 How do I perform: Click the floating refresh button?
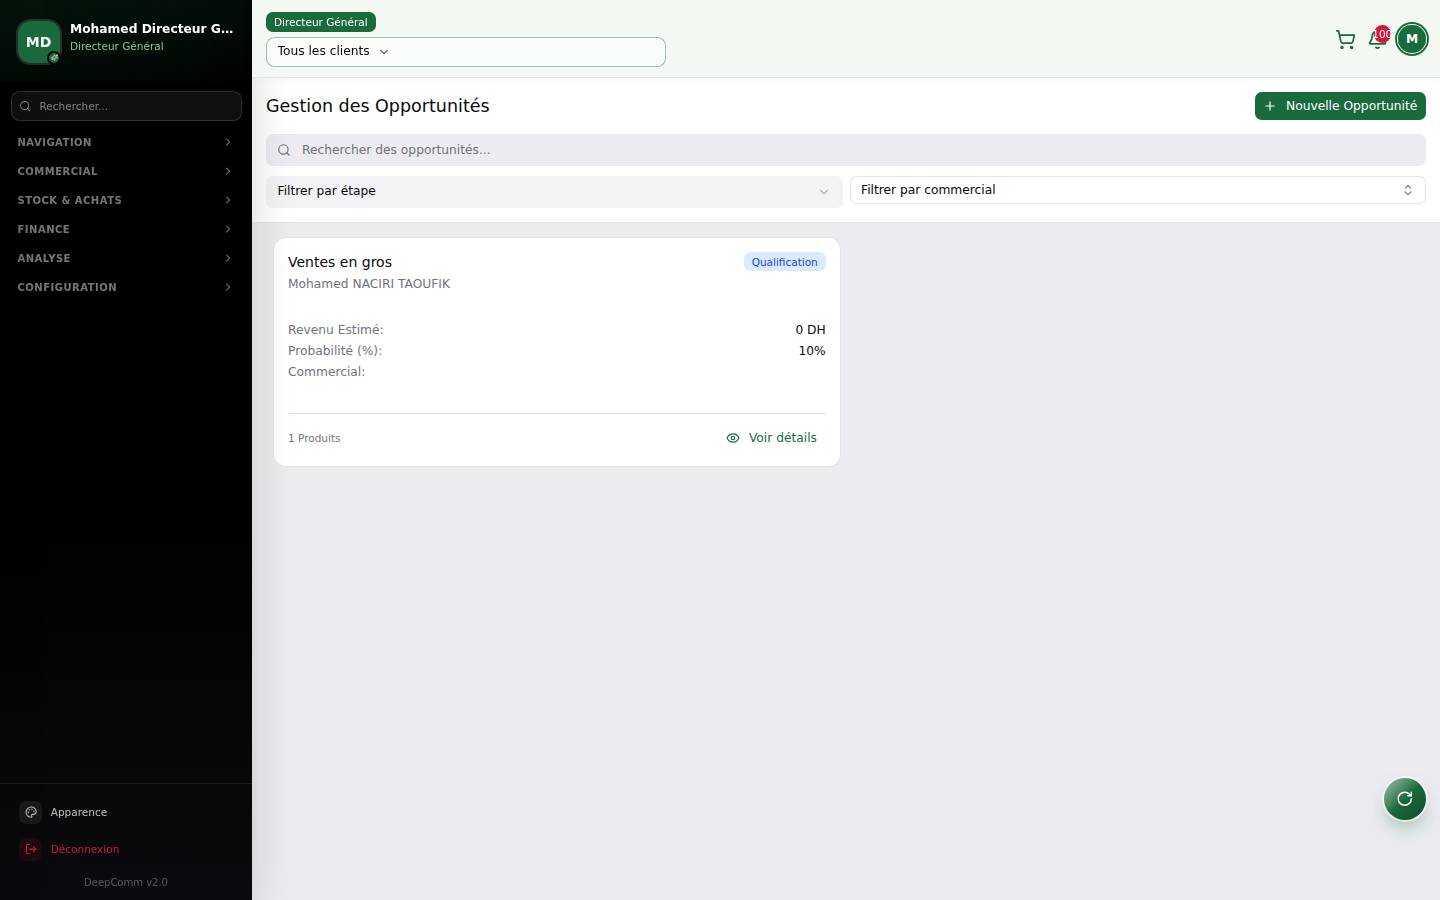pyautogui.click(x=1405, y=799)
